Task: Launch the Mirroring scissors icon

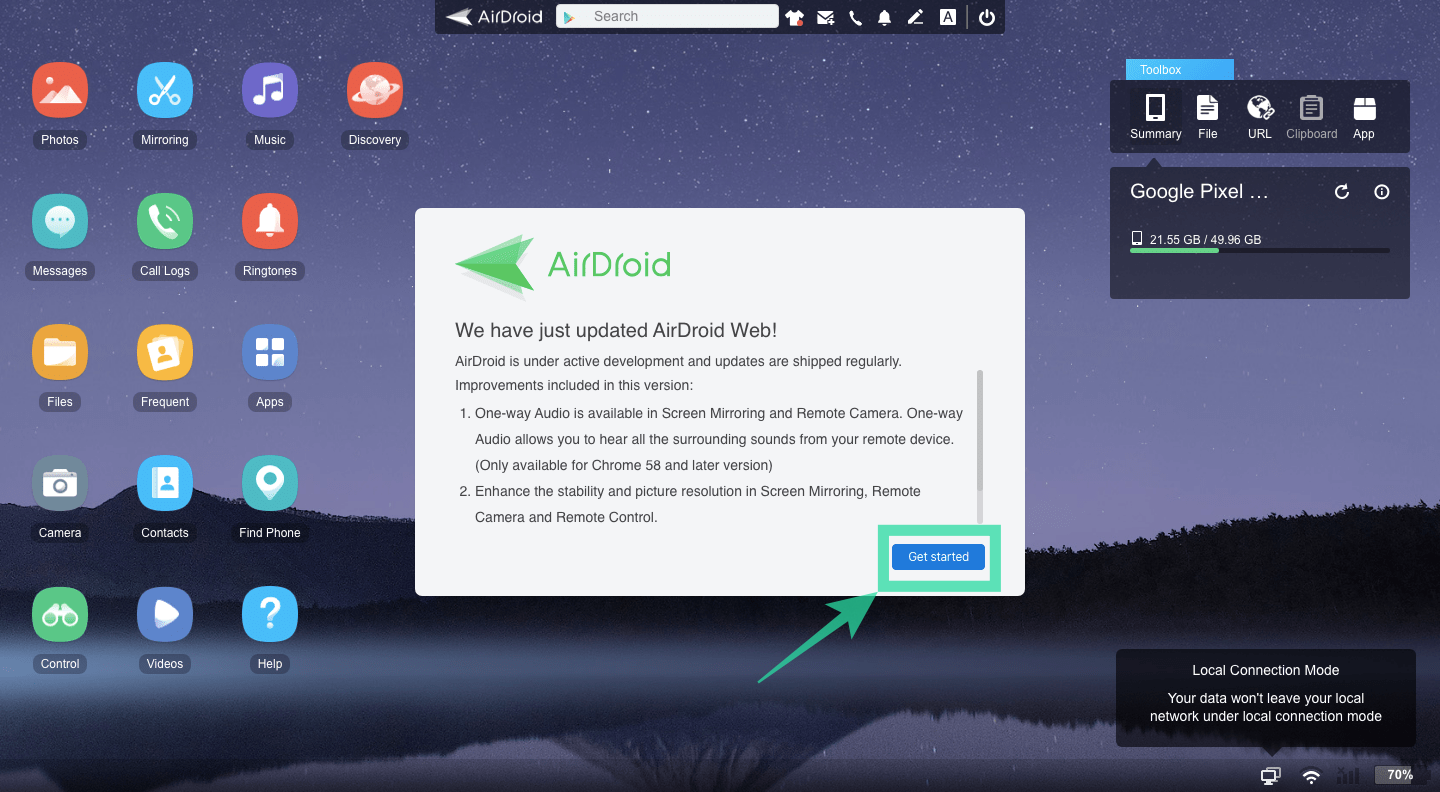Action: [x=165, y=90]
